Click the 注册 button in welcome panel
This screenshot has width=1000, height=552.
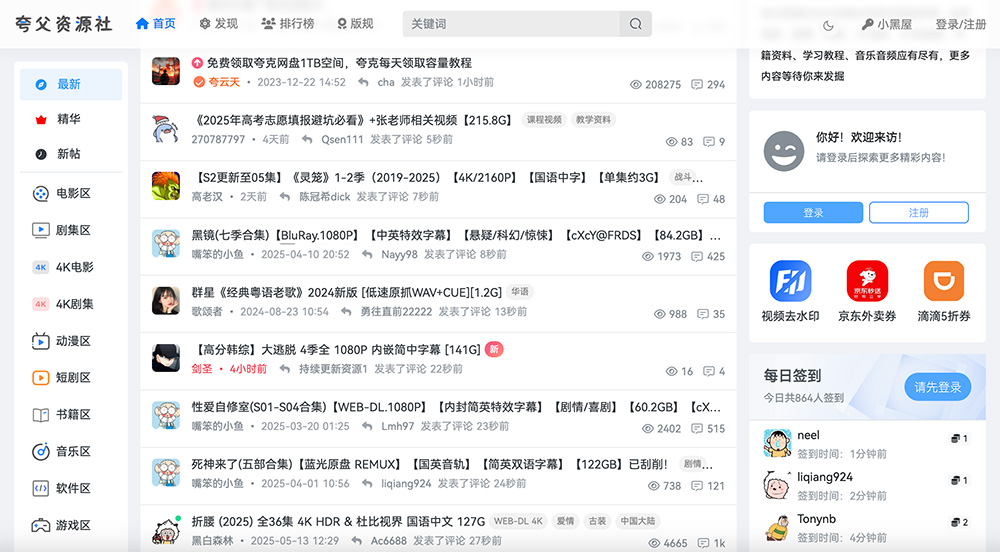[x=918, y=212]
